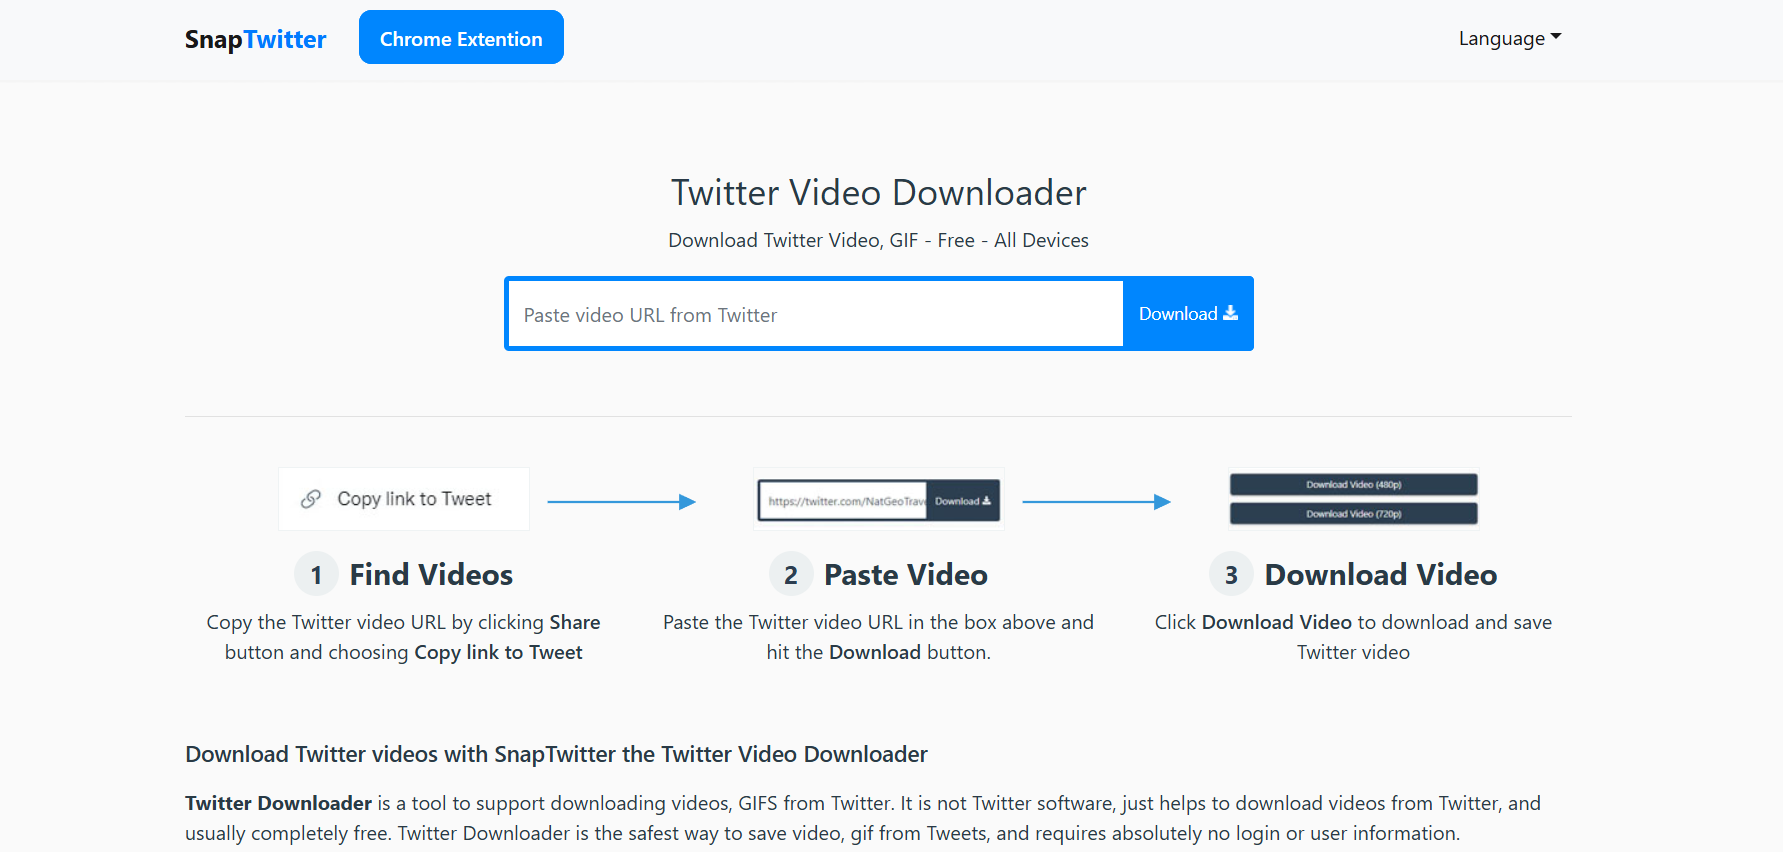Click the SnapTwitter logo
This screenshot has height=852, width=1783.
[x=255, y=39]
